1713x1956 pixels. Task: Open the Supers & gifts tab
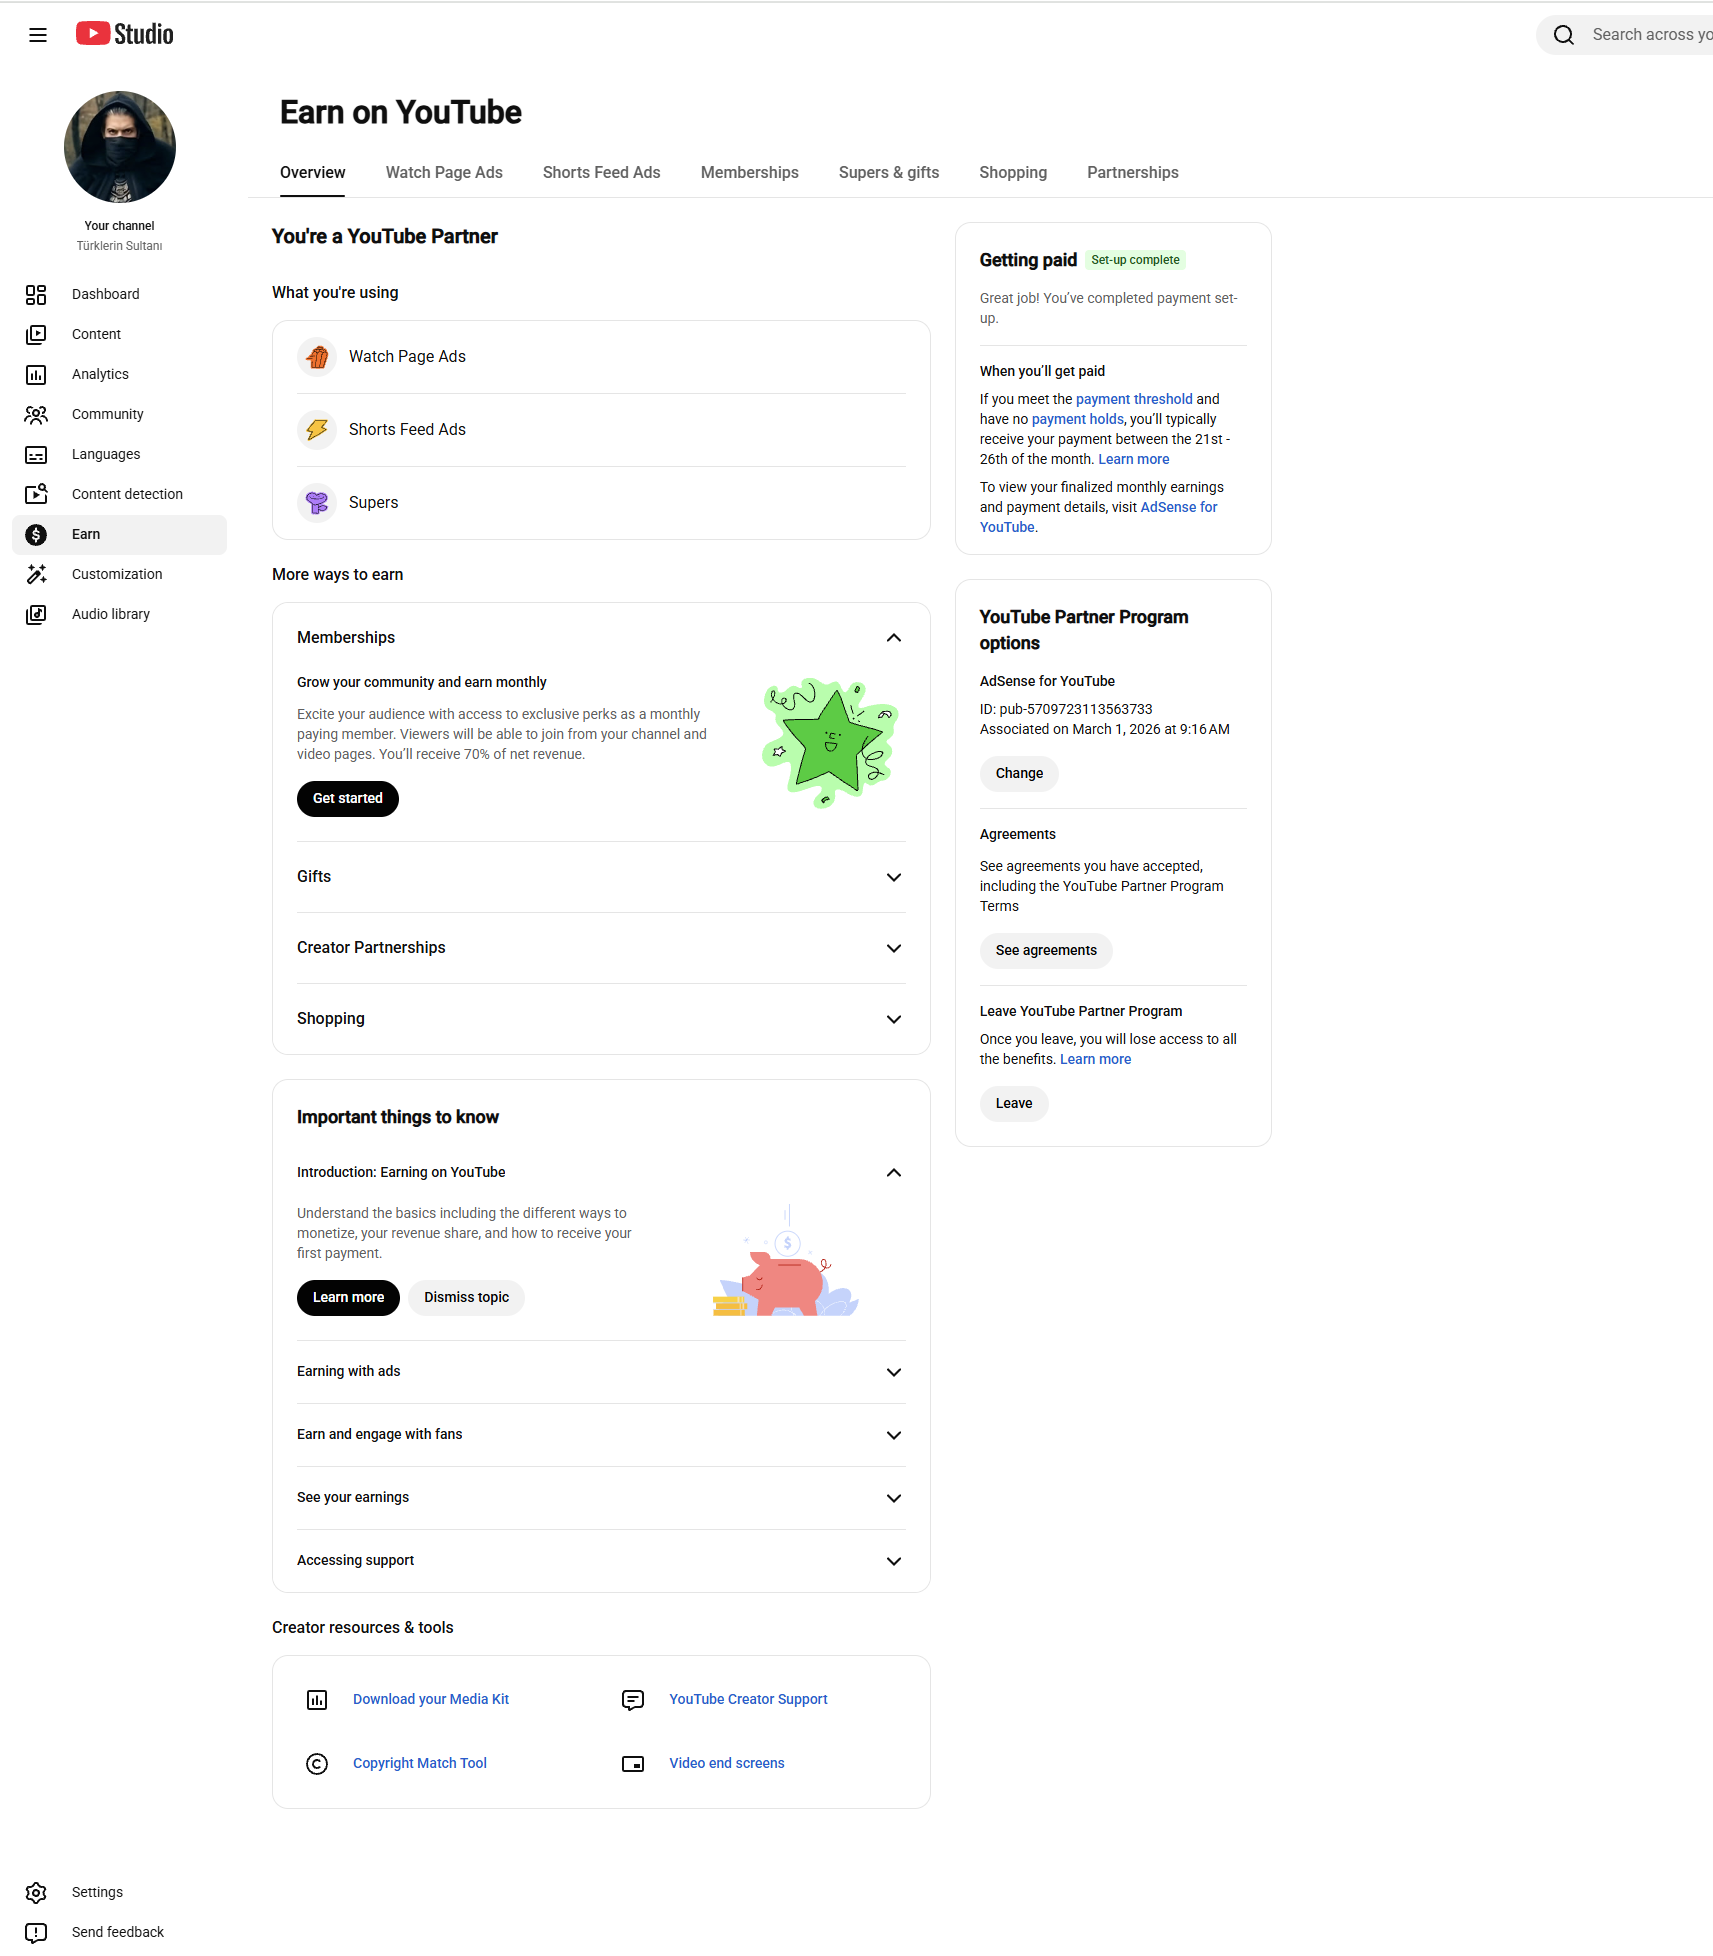point(888,172)
